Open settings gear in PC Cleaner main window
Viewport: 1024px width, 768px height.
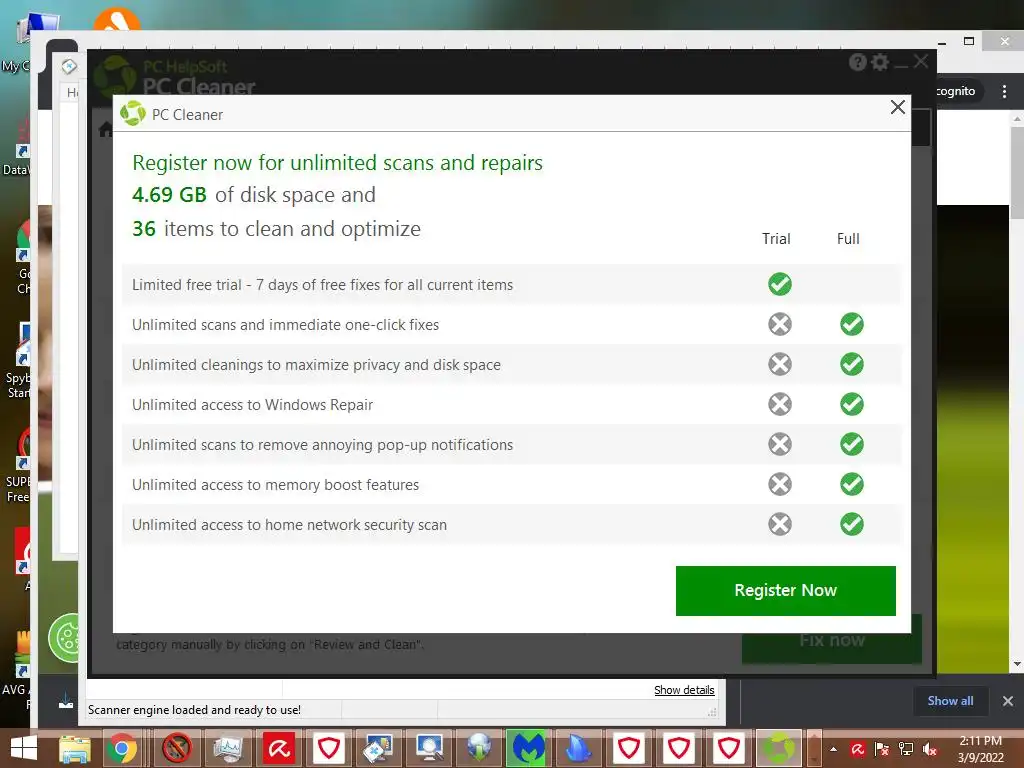pyautogui.click(x=880, y=62)
